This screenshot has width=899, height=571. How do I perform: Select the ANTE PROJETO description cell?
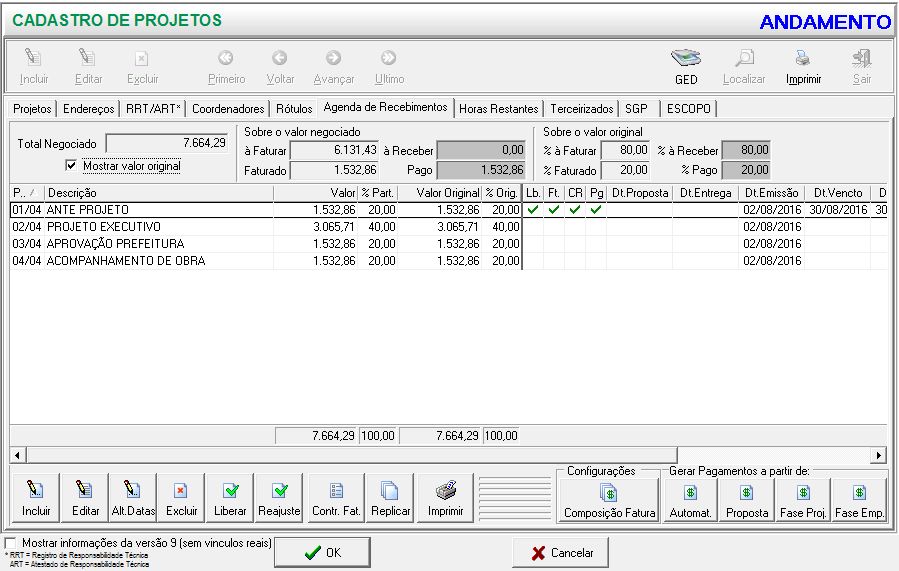[x=159, y=210]
